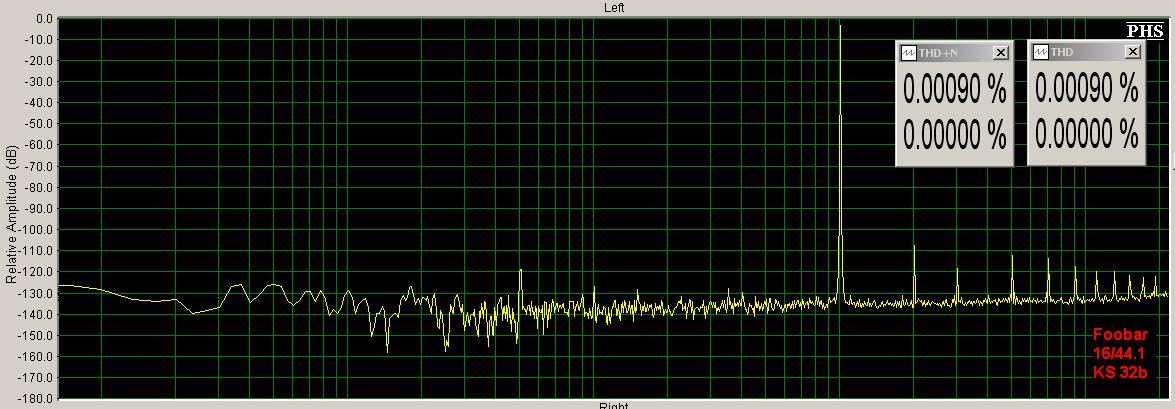Click the -80.0 y-axis value

(x=39, y=187)
